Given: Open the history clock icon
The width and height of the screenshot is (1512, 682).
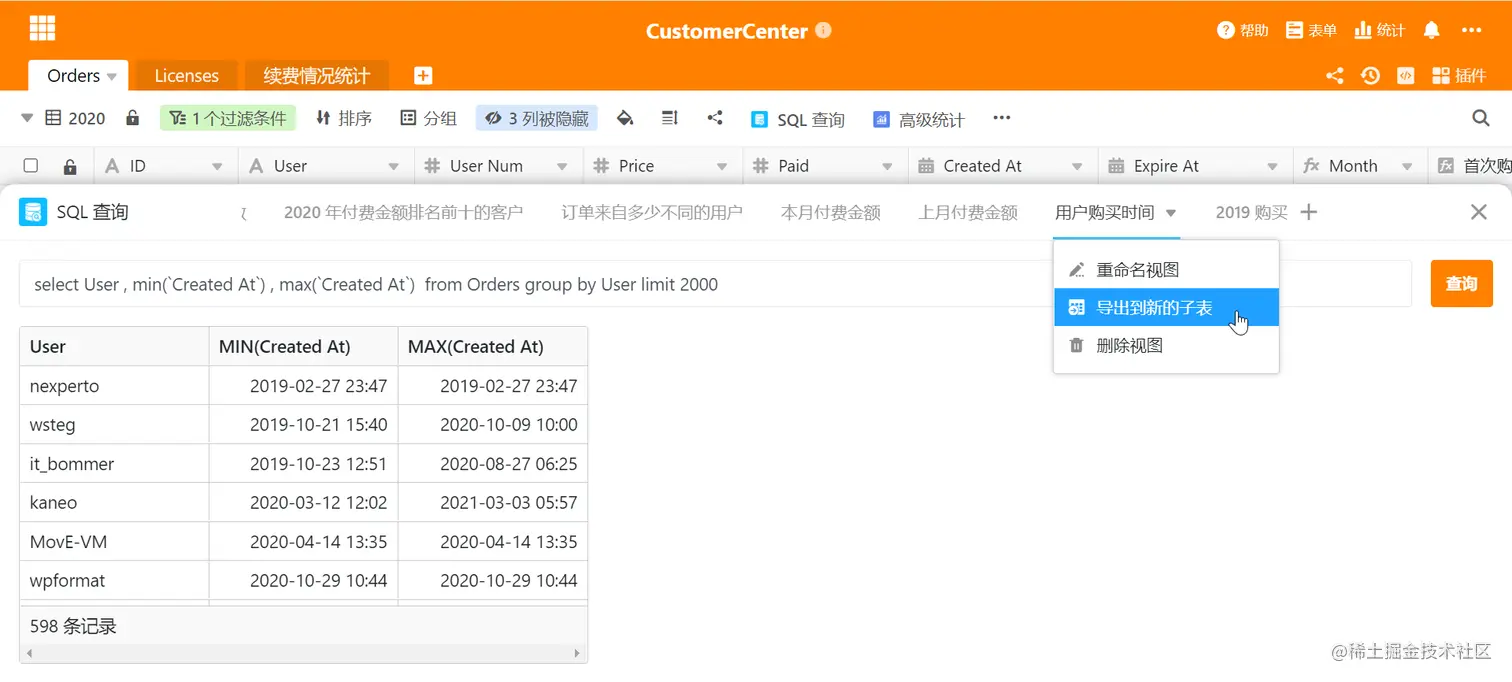Looking at the screenshot, I should pos(1370,76).
